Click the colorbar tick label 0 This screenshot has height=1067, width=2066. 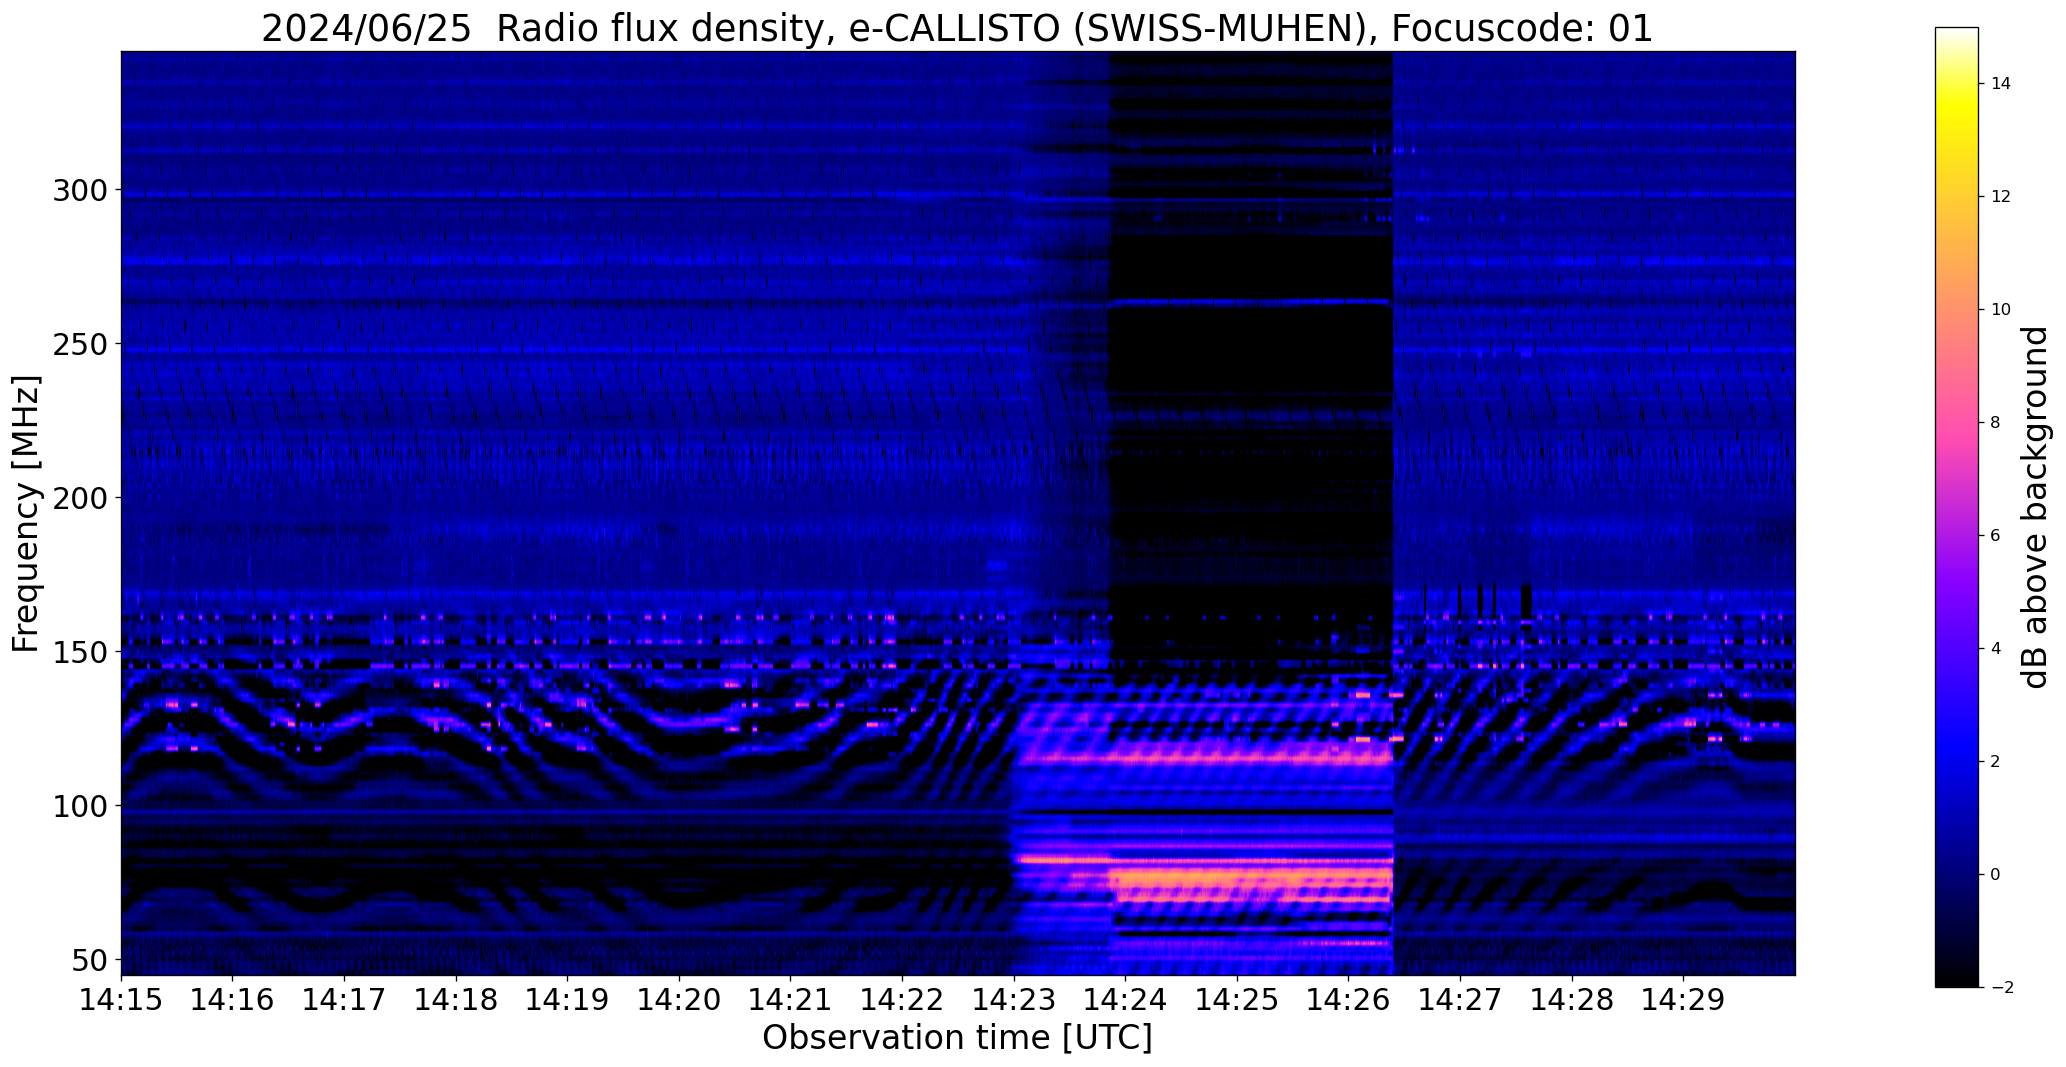(1996, 875)
